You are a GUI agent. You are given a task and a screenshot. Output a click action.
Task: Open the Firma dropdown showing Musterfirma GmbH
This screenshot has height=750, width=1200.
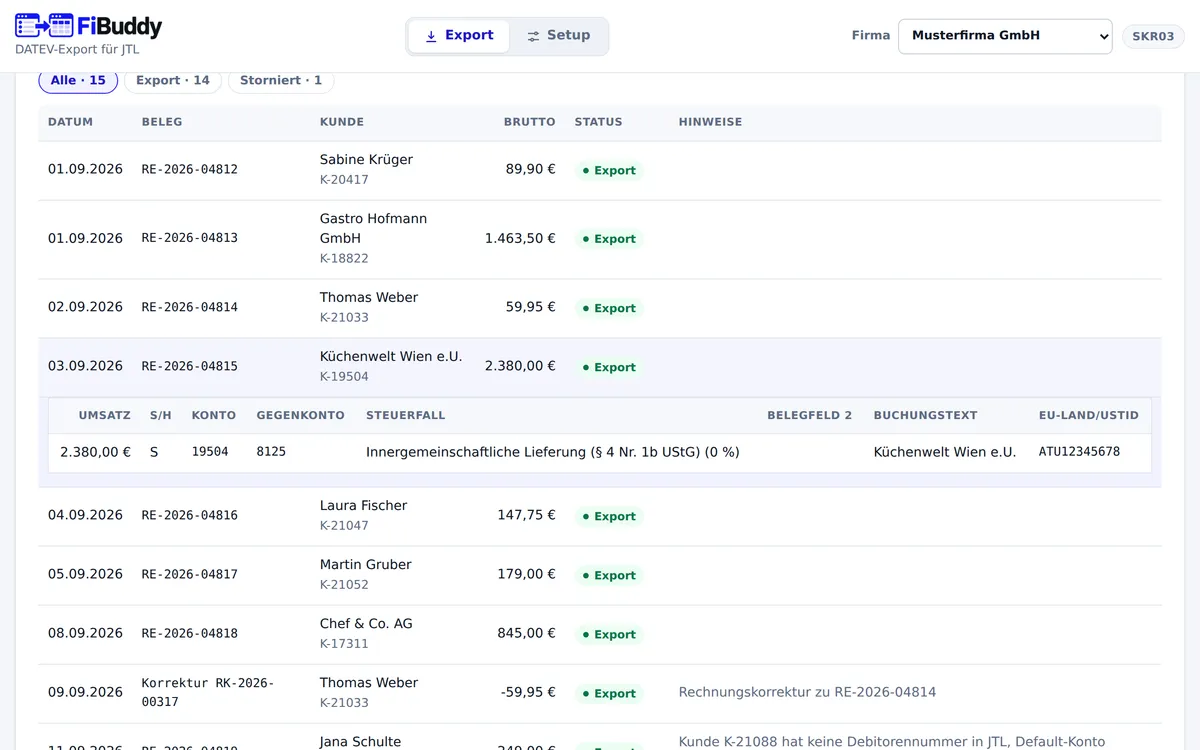tap(1005, 36)
